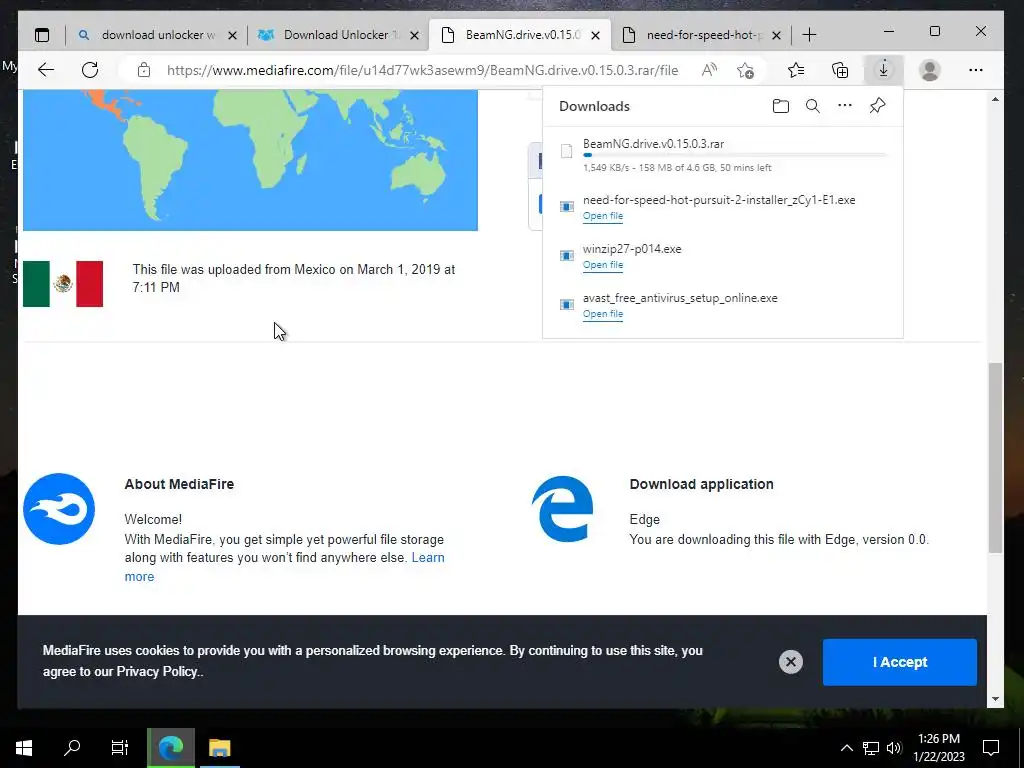Open downloads folder icon in Downloads panel
This screenshot has height=768, width=1024.
780,106
